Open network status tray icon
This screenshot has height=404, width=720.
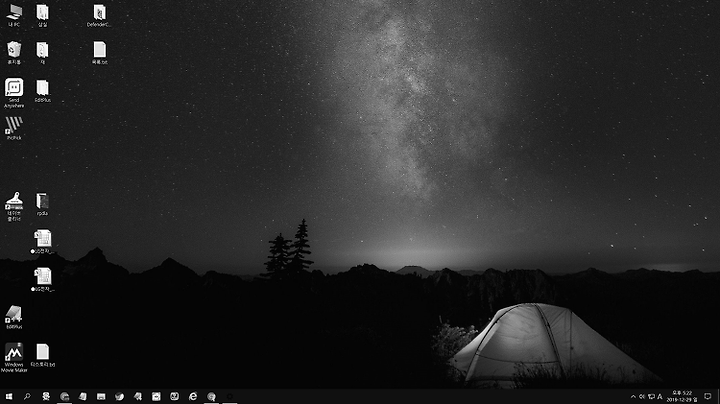pos(651,397)
